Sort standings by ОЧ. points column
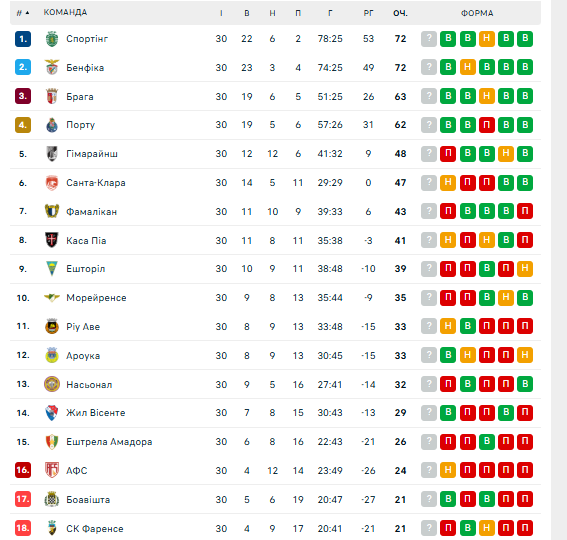Image resolution: width=567 pixels, height=540 pixels. tap(400, 13)
